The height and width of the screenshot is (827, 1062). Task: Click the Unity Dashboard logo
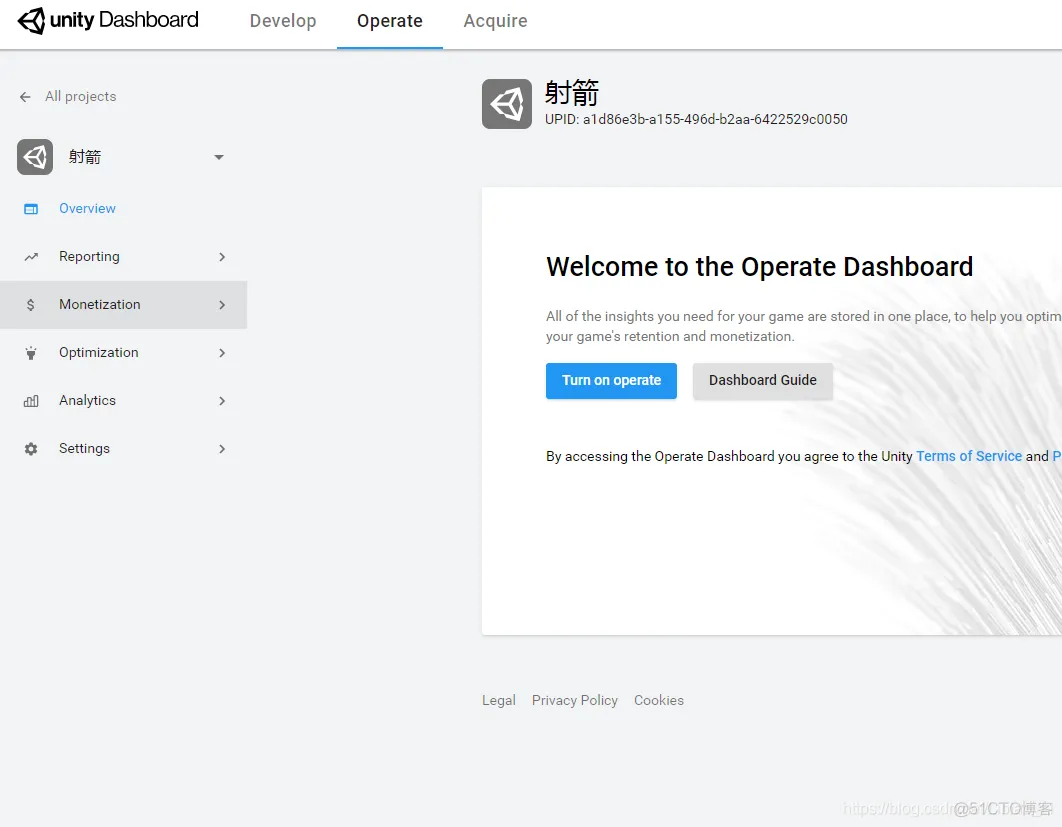pyautogui.click(x=108, y=20)
